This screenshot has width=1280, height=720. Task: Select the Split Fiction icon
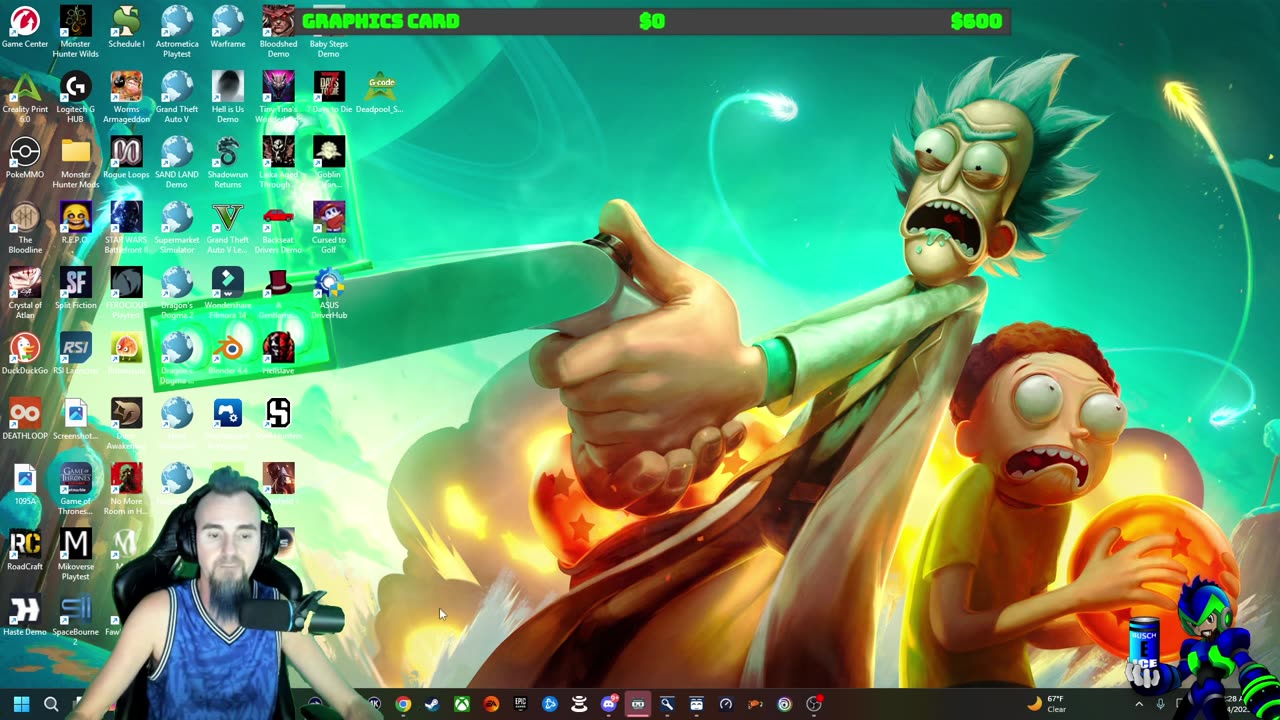(x=76, y=288)
